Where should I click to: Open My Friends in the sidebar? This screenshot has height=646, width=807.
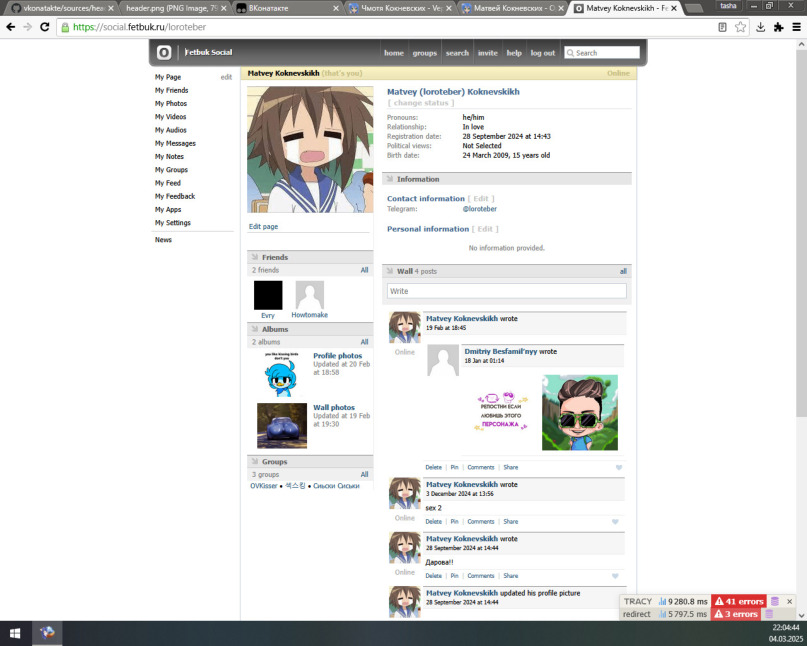point(171,90)
